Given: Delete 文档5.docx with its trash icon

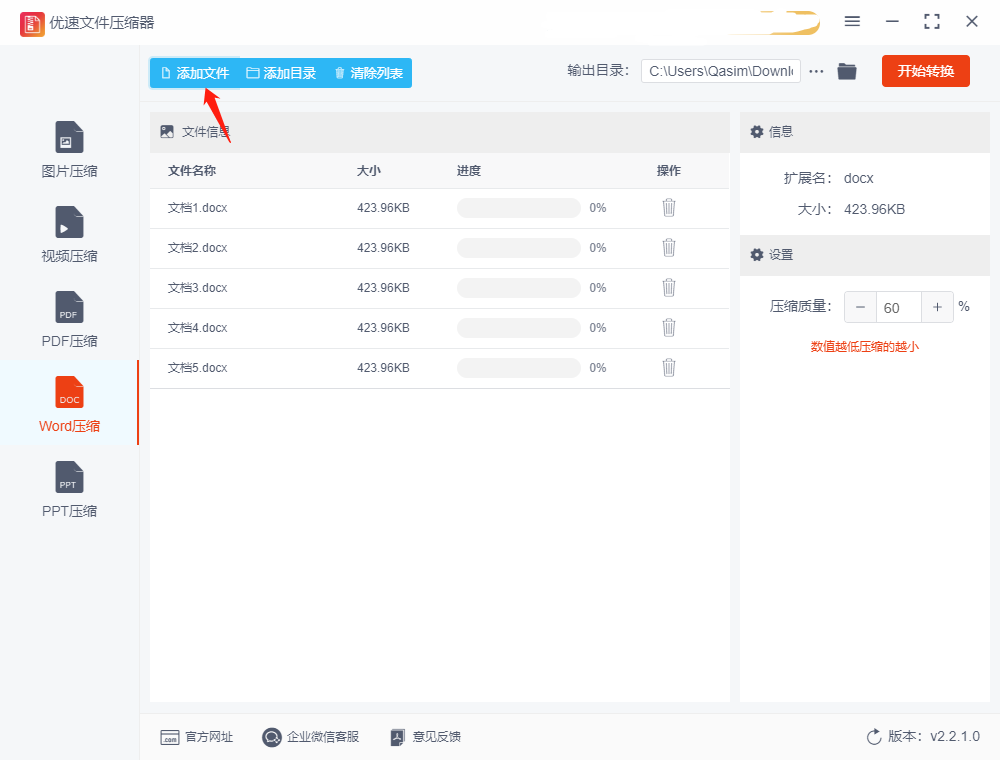Looking at the screenshot, I should tap(668, 368).
